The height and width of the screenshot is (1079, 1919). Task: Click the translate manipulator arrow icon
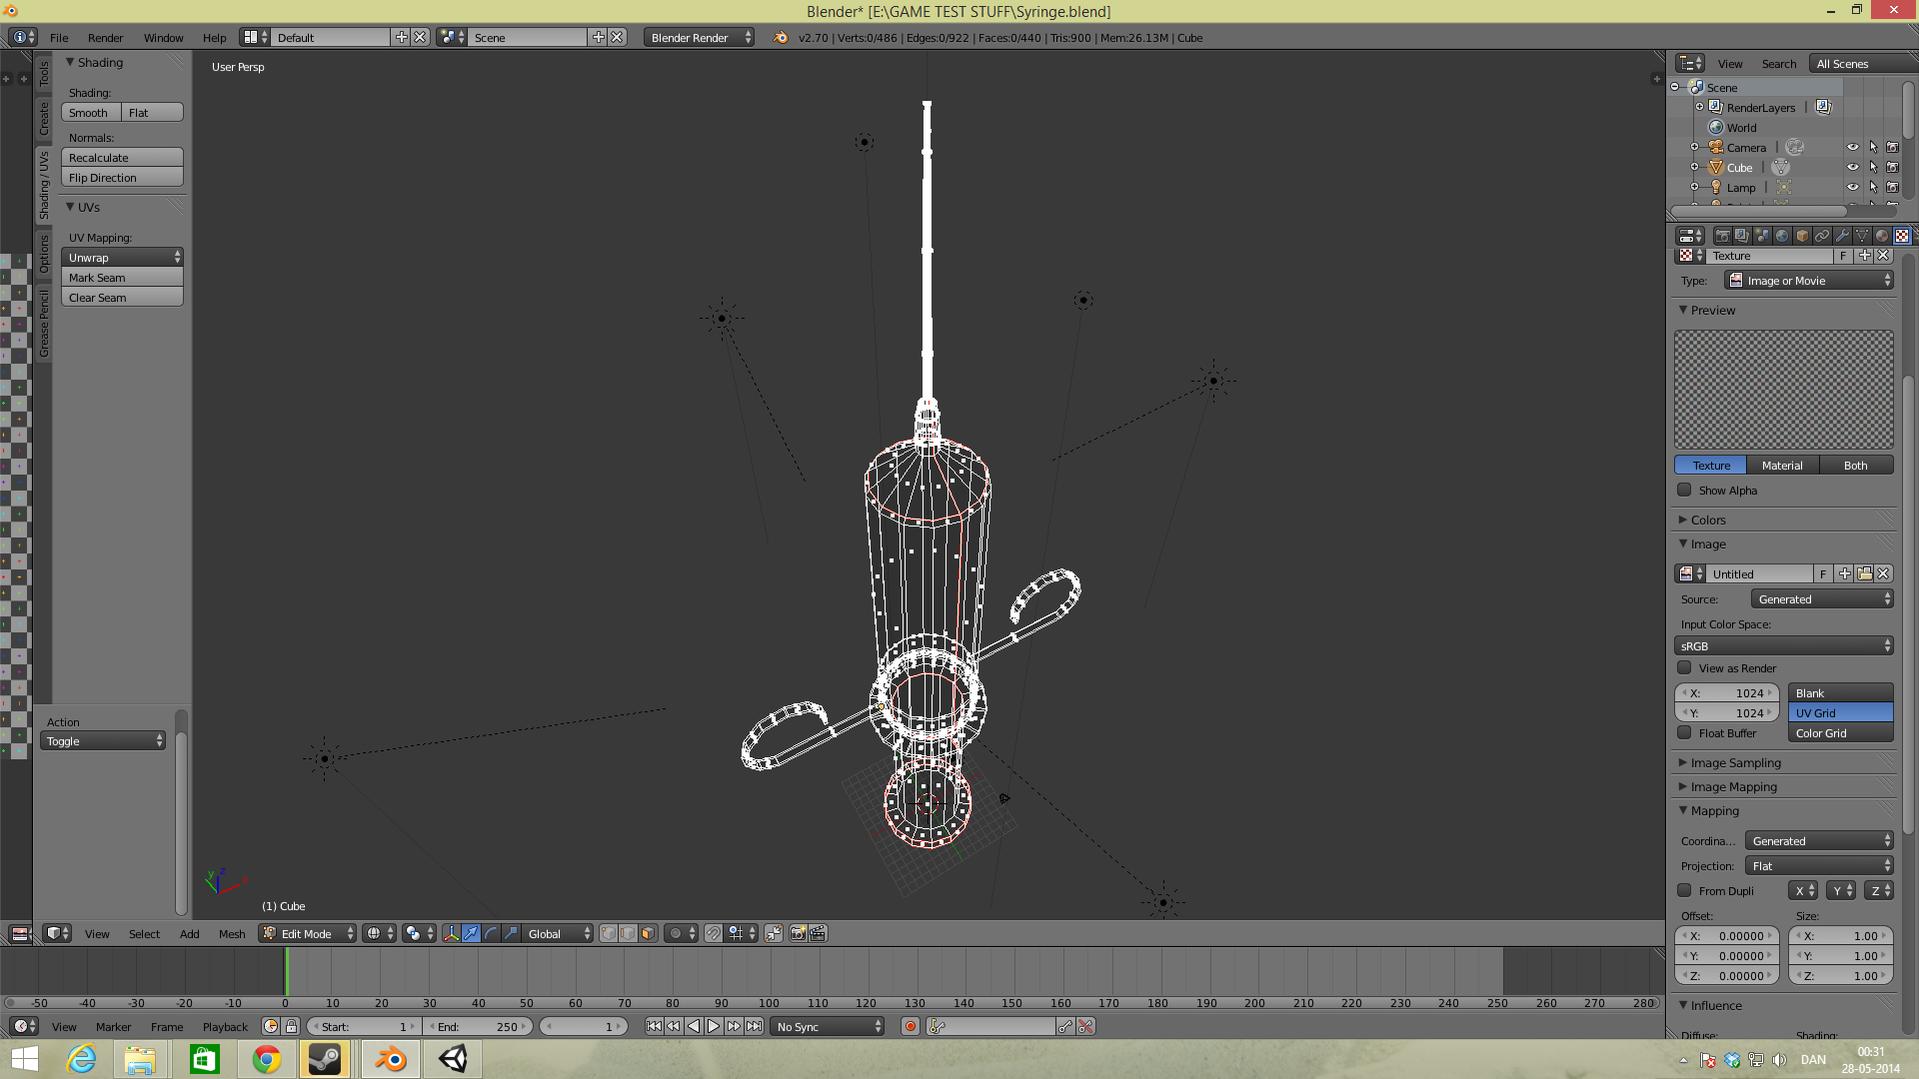click(x=471, y=933)
